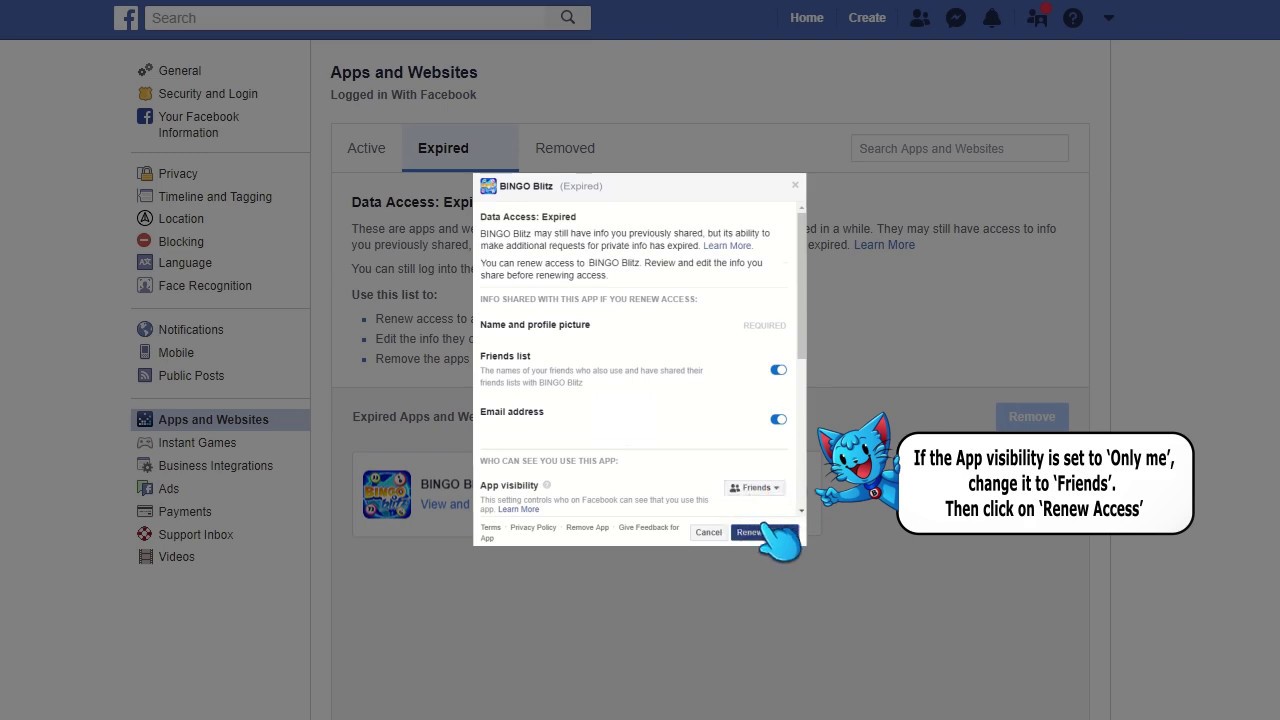Open the Friend Requests icon

tap(920, 18)
